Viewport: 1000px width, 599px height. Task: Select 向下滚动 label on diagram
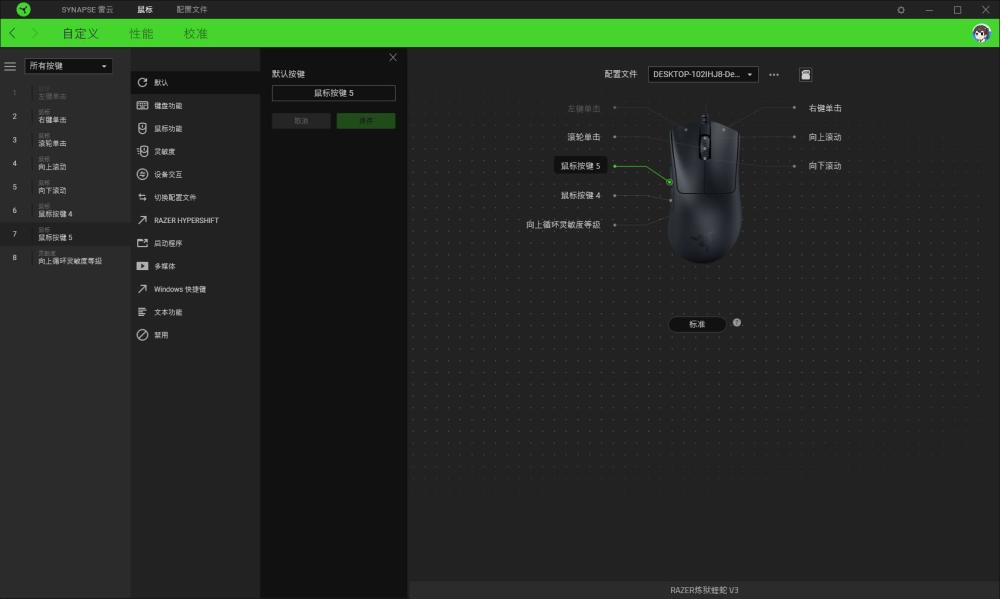point(825,166)
